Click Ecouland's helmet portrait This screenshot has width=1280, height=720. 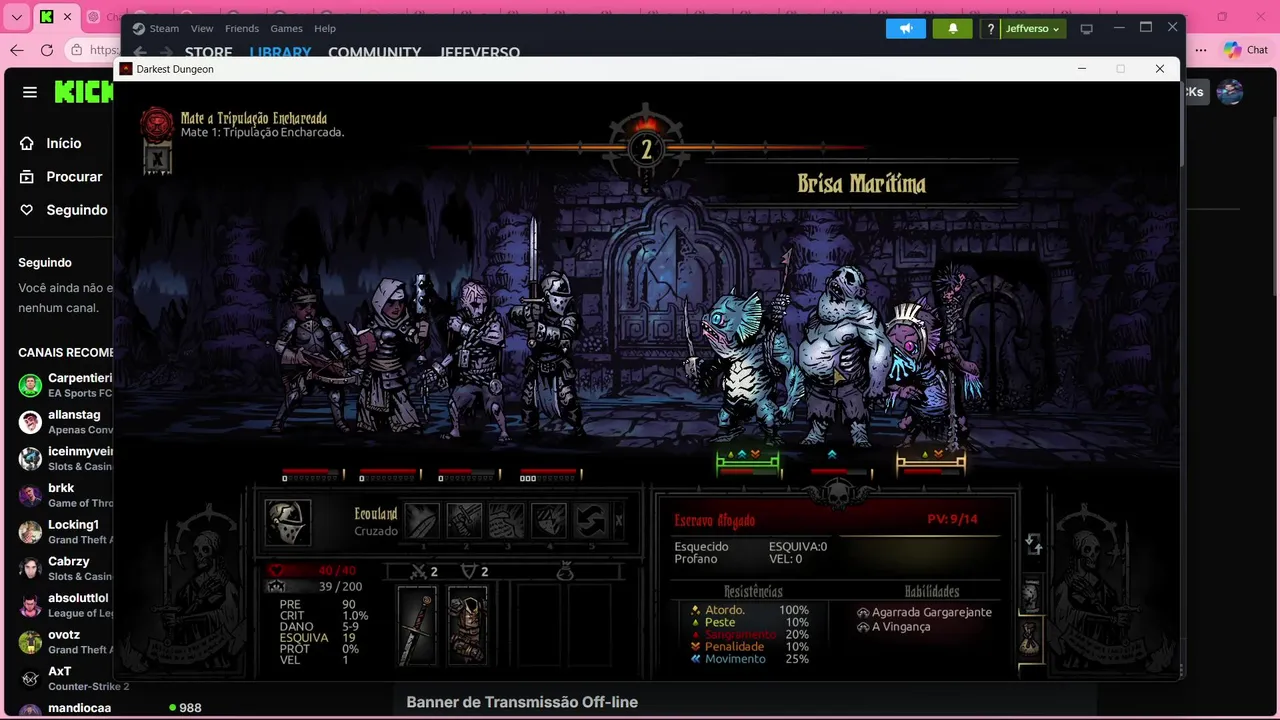(288, 522)
